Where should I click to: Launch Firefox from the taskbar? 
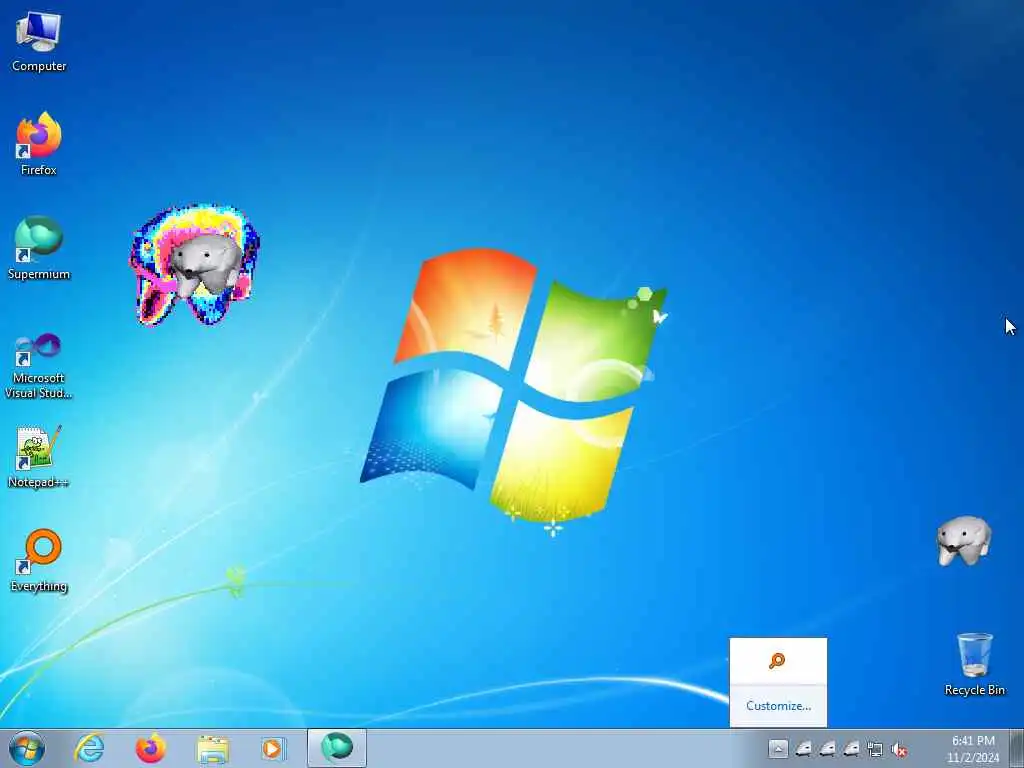coord(151,748)
